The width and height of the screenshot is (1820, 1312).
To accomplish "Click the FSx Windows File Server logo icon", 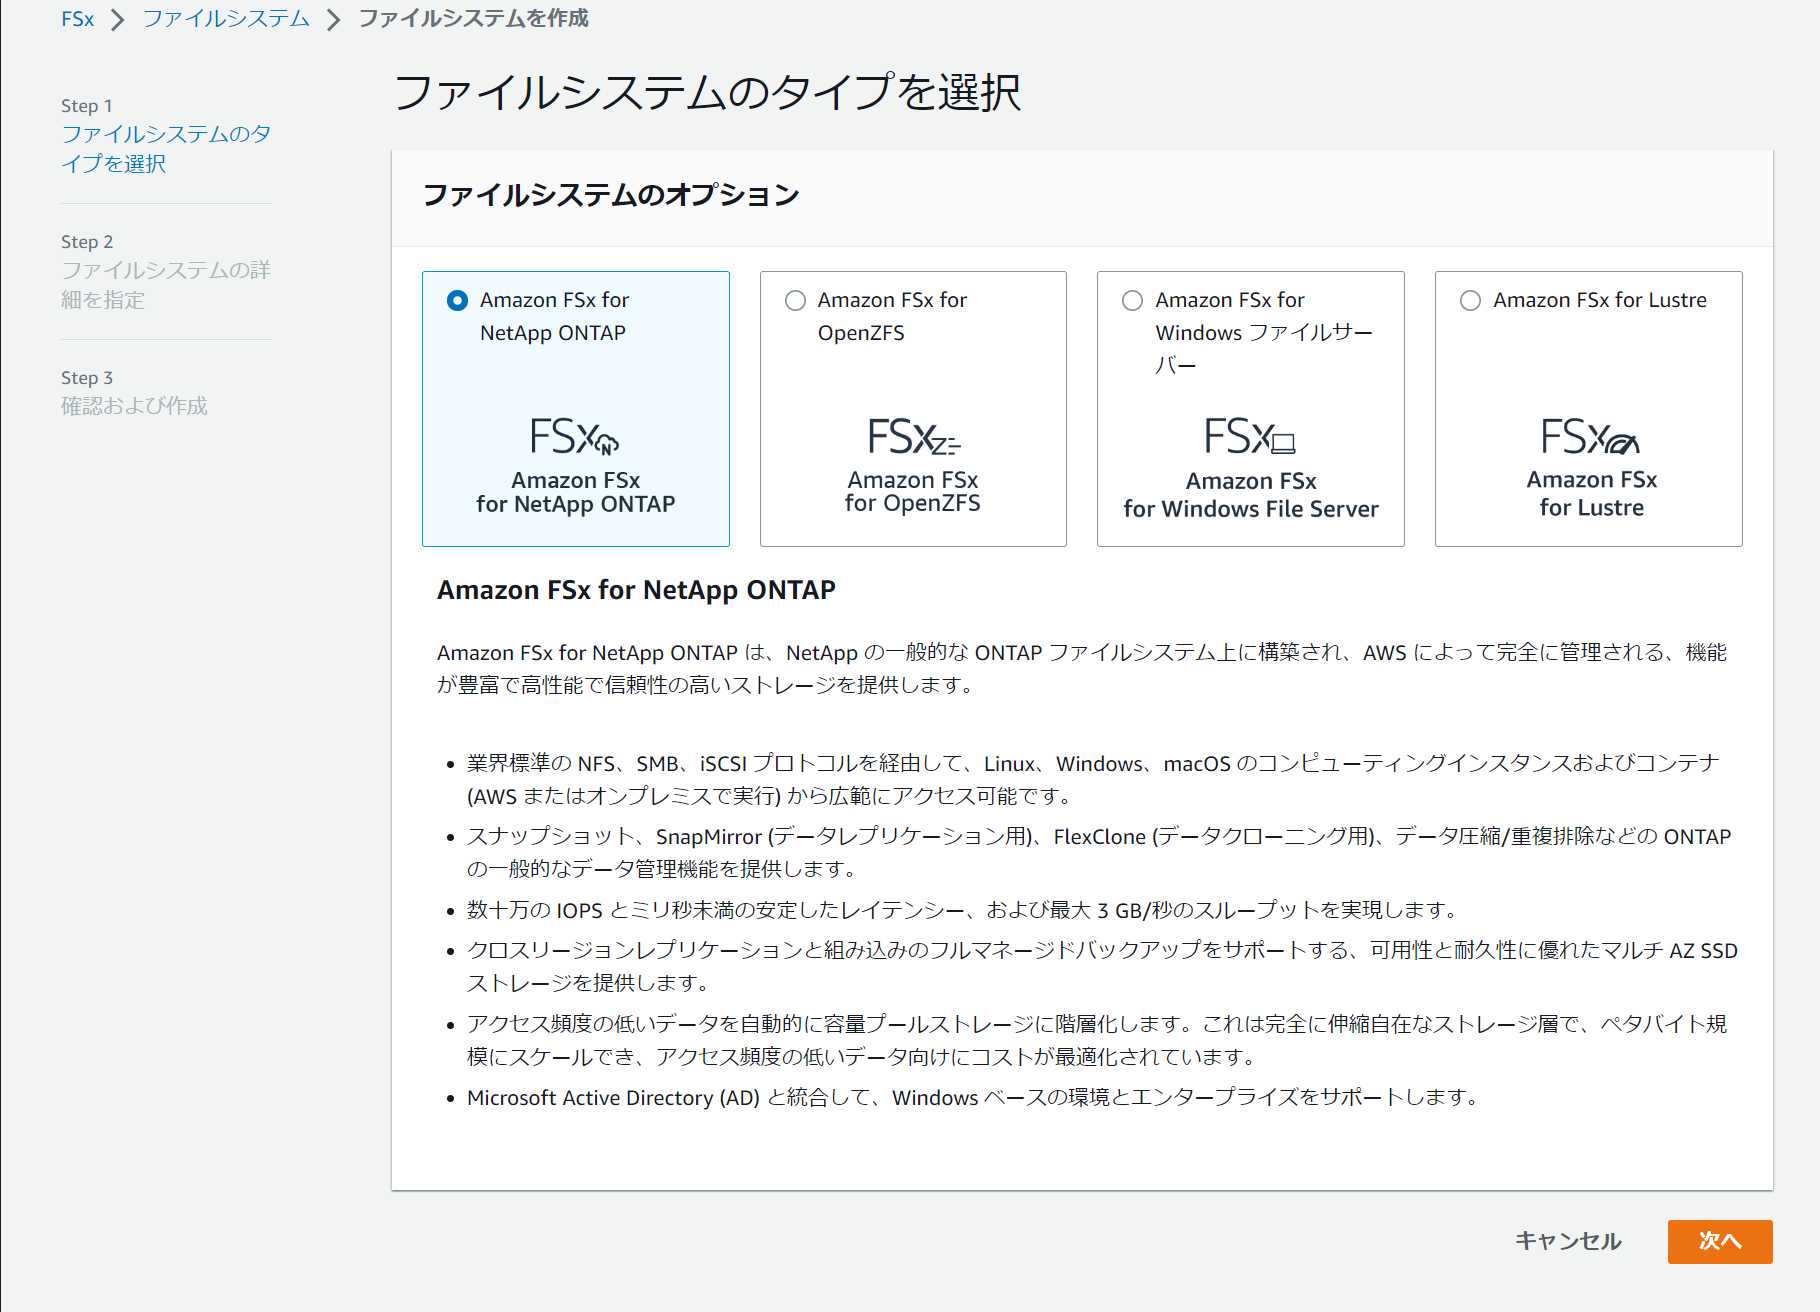I will point(1250,436).
